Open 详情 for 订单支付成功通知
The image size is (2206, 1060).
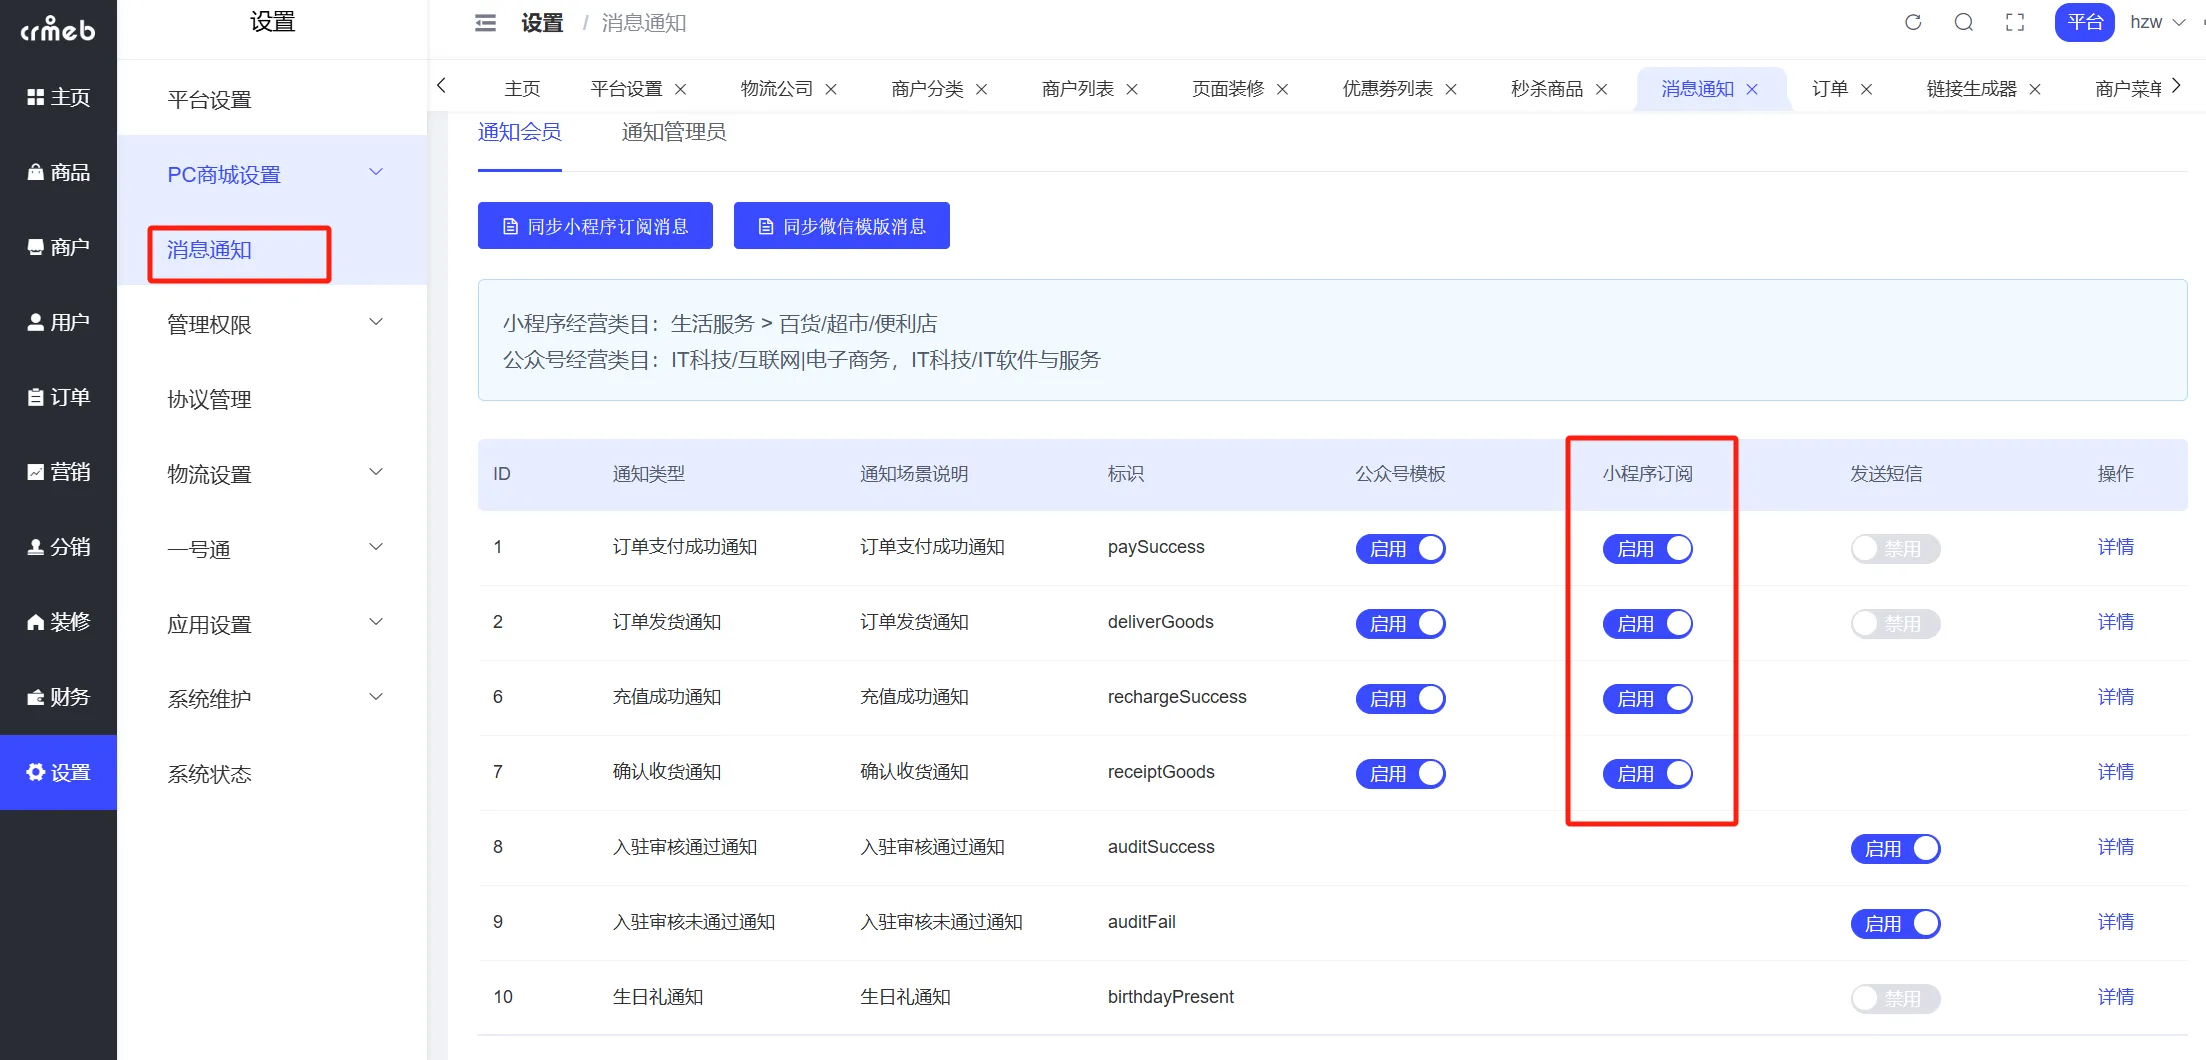[2115, 547]
